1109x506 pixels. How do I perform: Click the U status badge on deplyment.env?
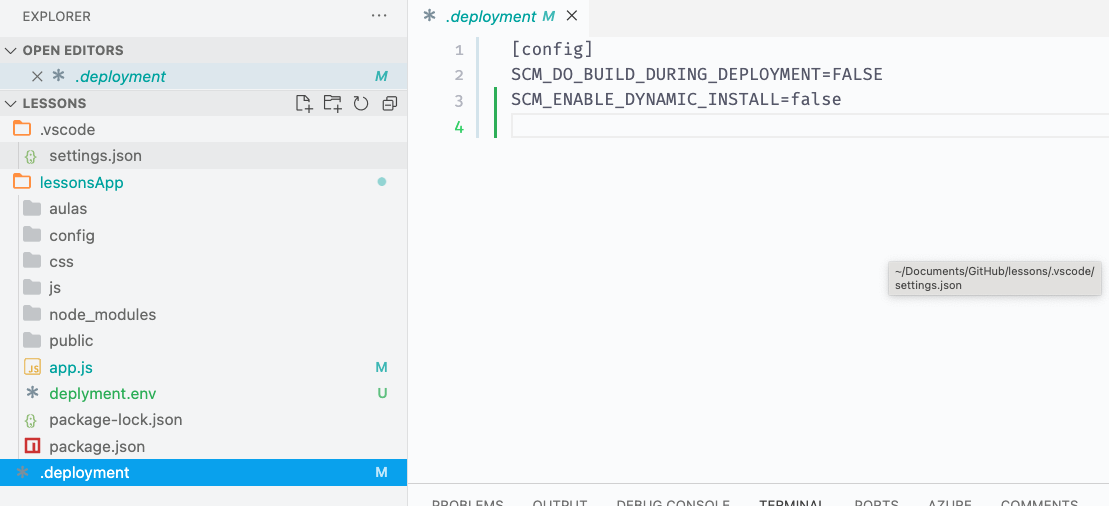(x=382, y=393)
